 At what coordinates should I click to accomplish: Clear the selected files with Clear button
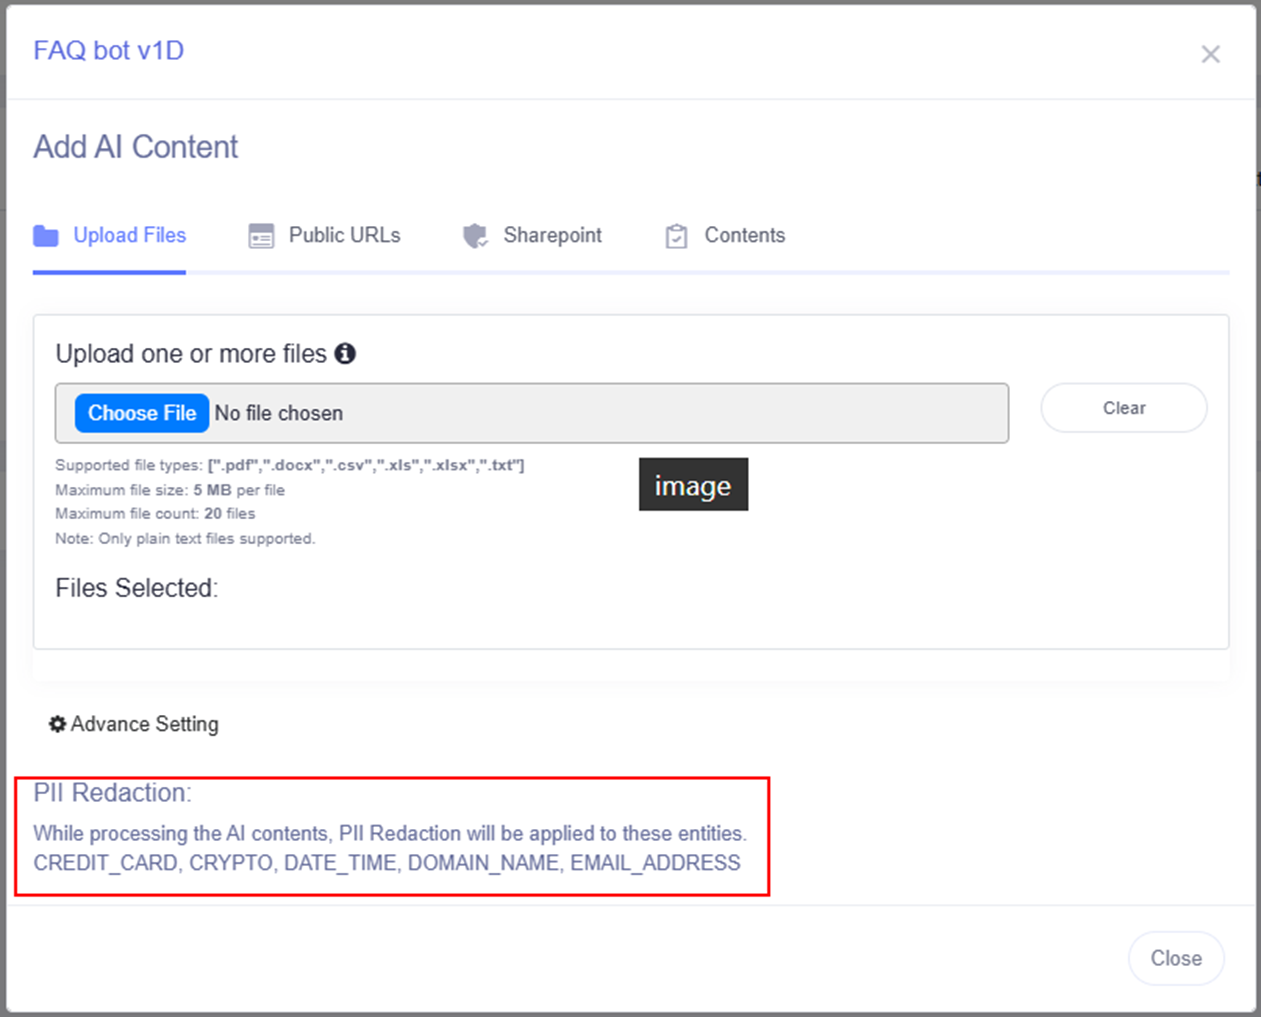point(1123,408)
